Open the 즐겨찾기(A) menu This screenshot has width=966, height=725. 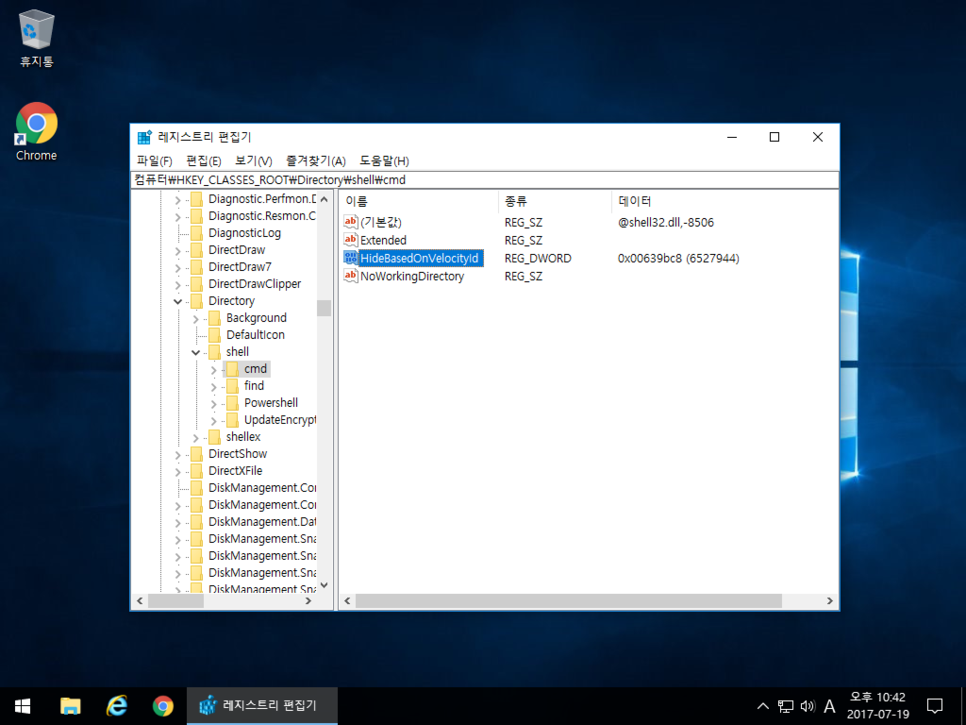click(x=315, y=161)
